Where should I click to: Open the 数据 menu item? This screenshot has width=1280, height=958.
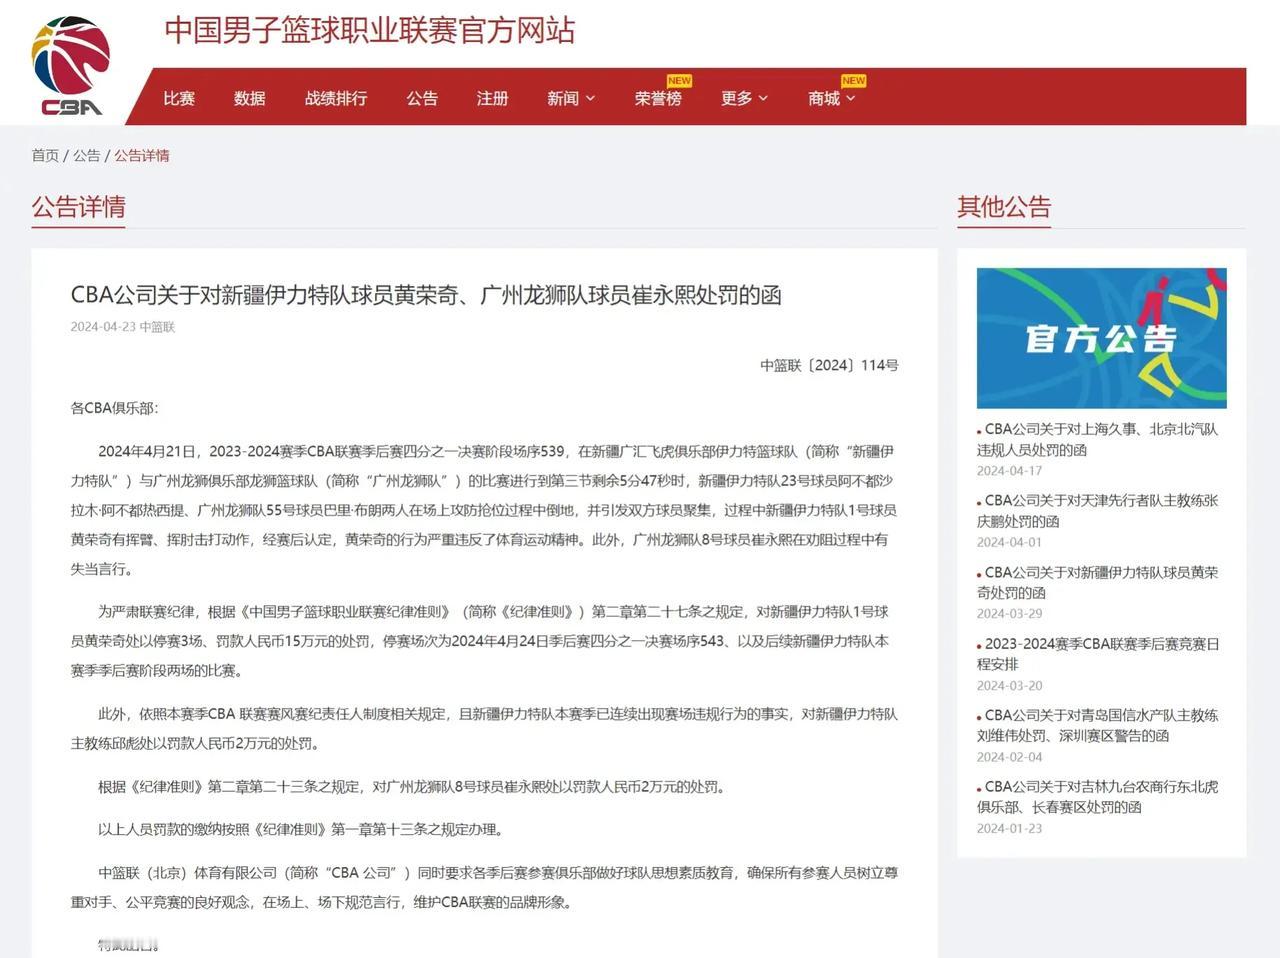coord(250,98)
